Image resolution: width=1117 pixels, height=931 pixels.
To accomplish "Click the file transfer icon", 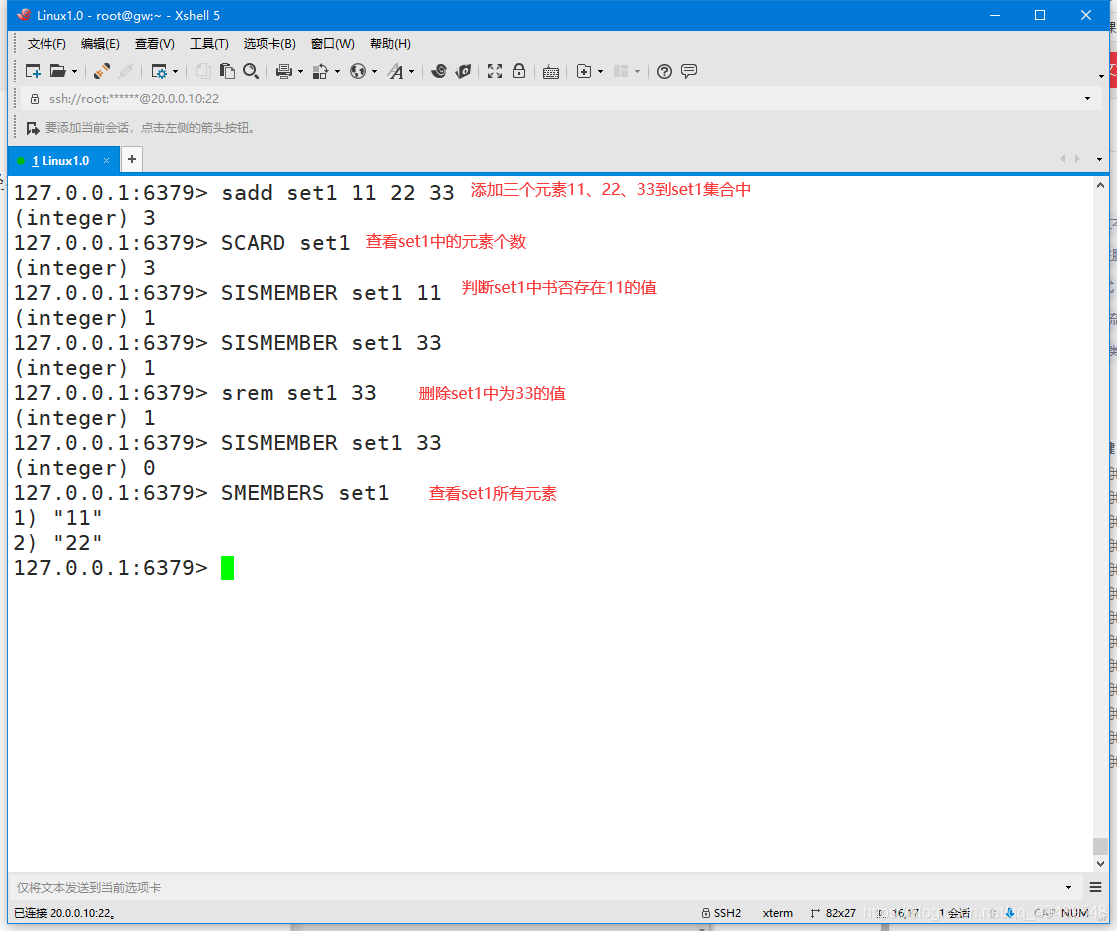I will tap(321, 71).
